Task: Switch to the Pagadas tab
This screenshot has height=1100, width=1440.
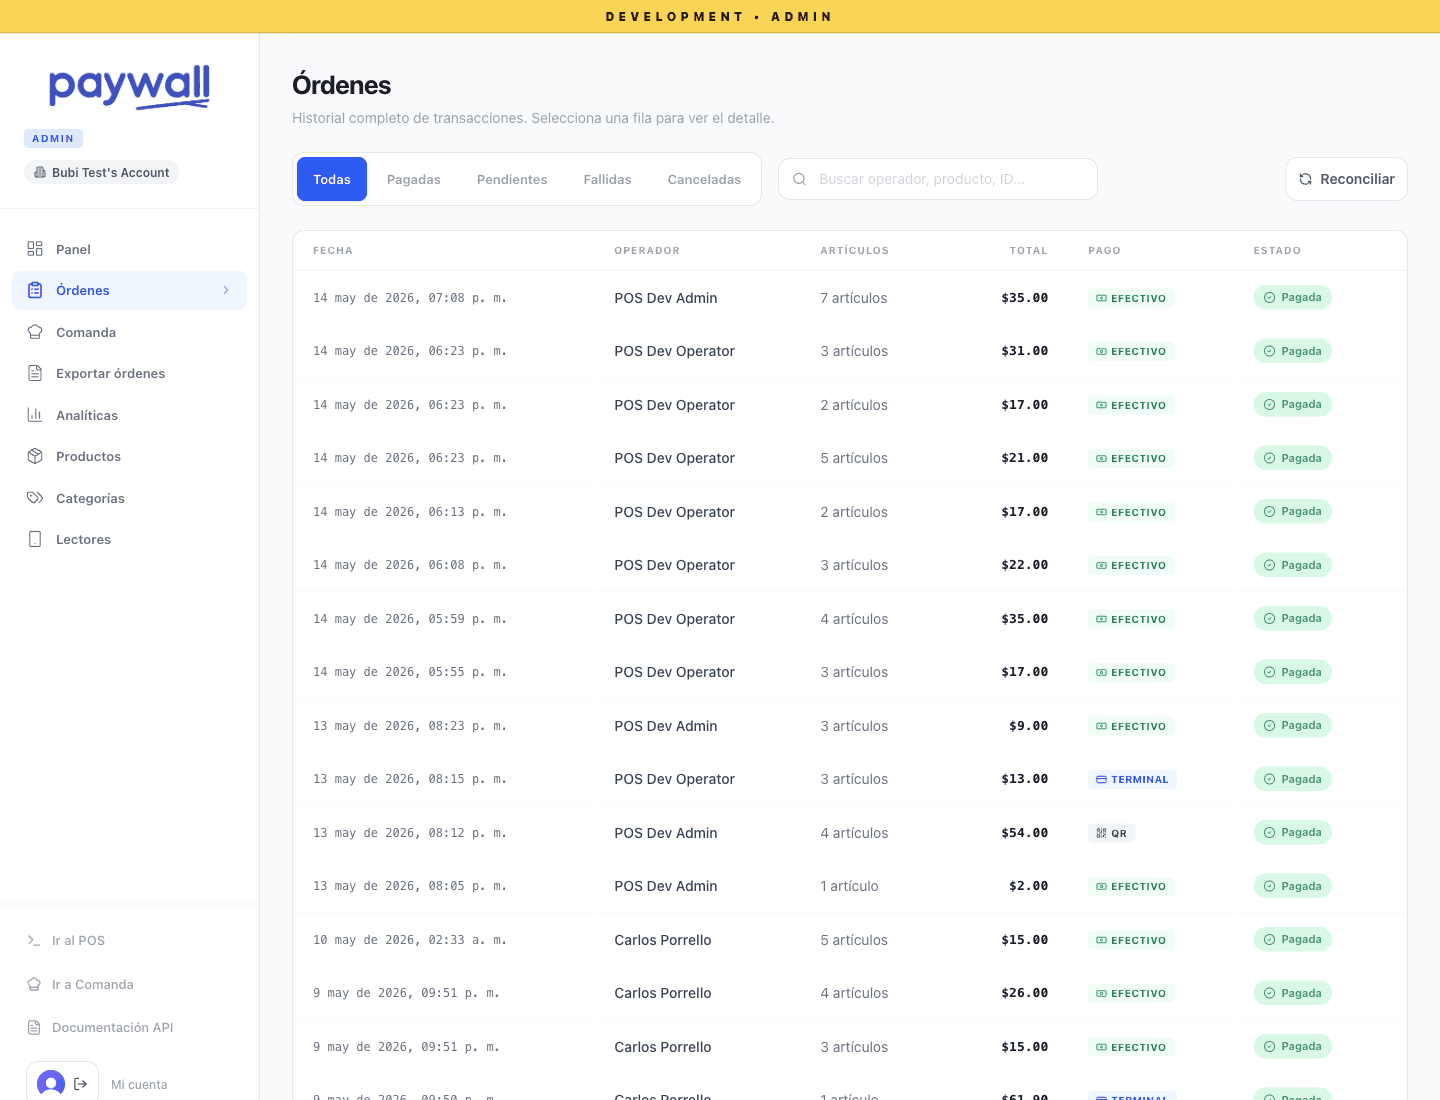Action: [414, 179]
